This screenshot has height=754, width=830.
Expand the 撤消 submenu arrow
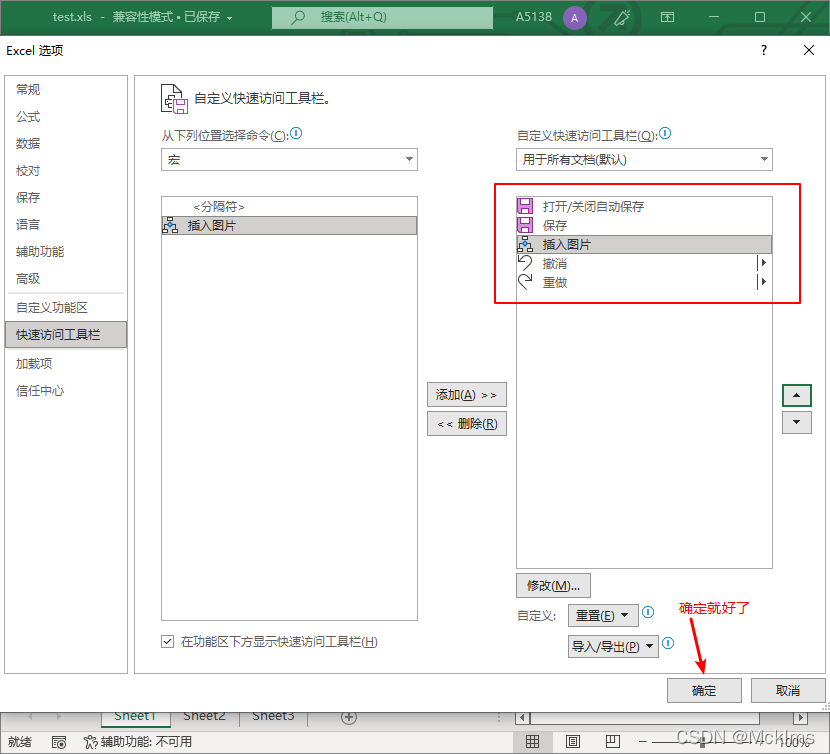[x=763, y=263]
